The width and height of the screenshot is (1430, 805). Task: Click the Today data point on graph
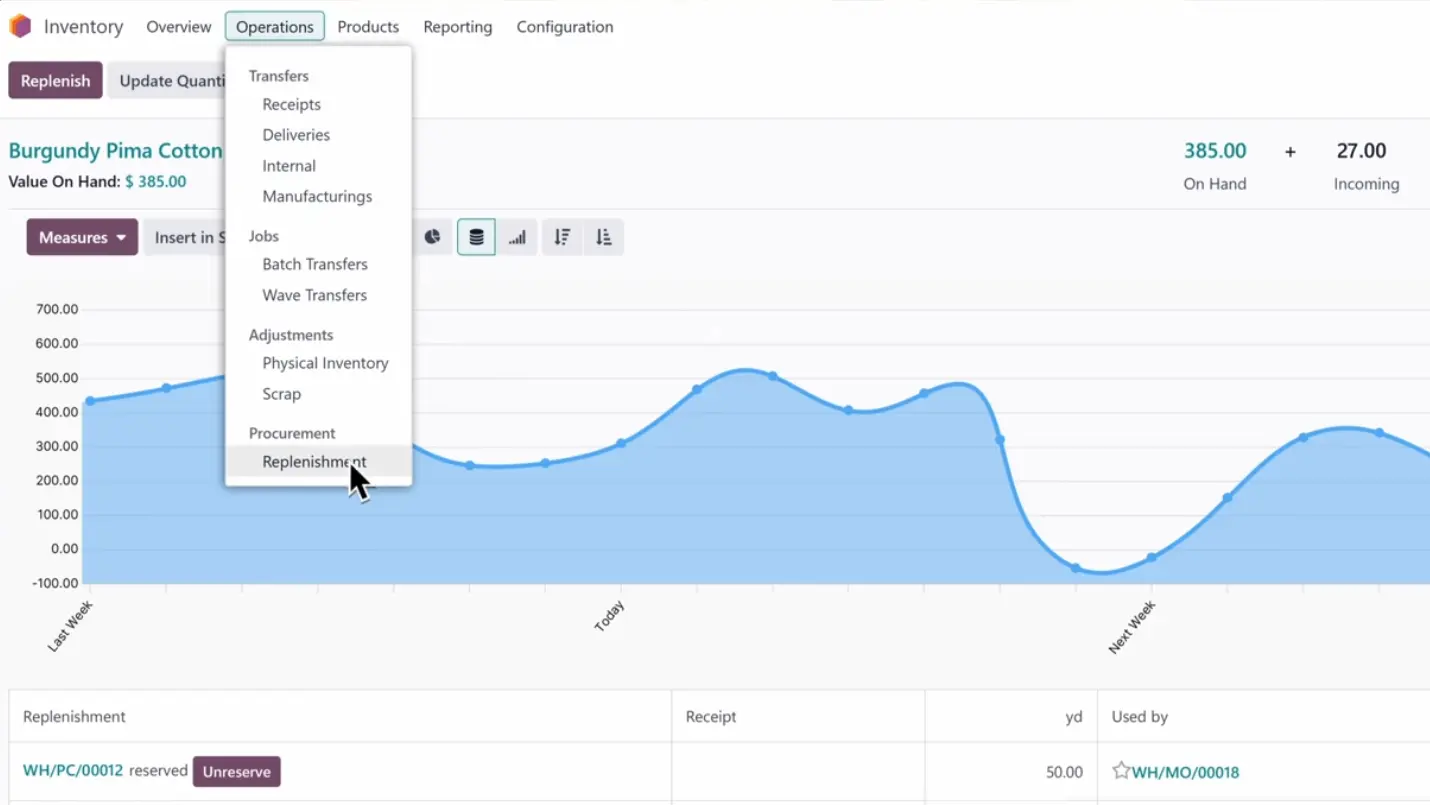(x=621, y=443)
